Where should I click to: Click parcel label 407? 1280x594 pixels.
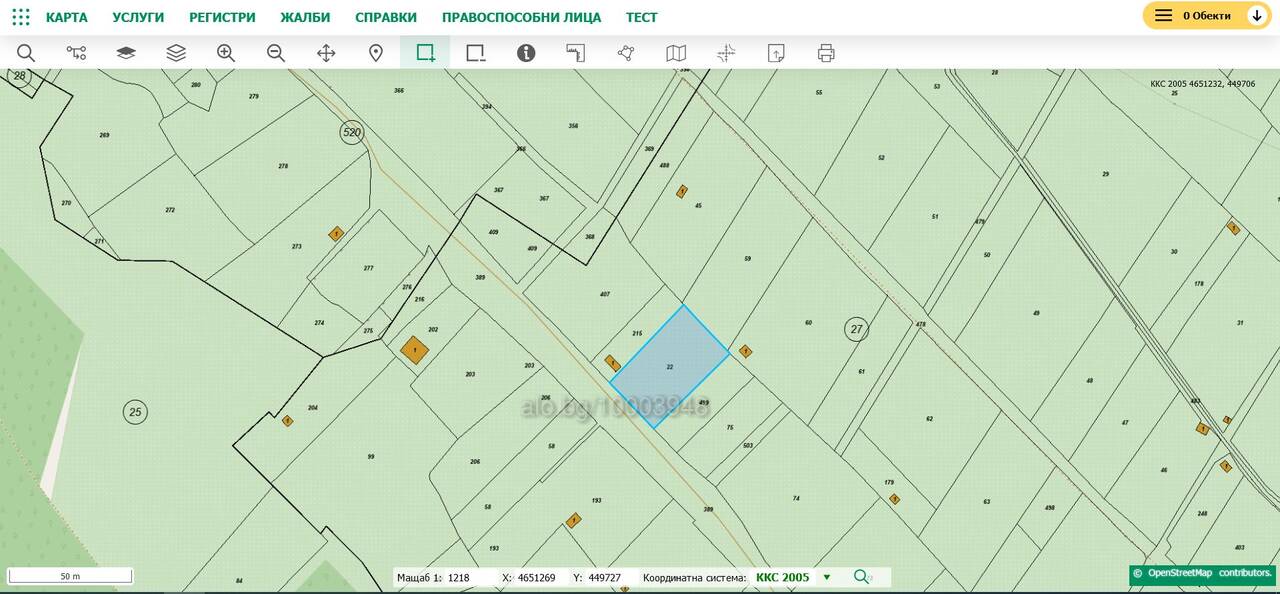605,294
